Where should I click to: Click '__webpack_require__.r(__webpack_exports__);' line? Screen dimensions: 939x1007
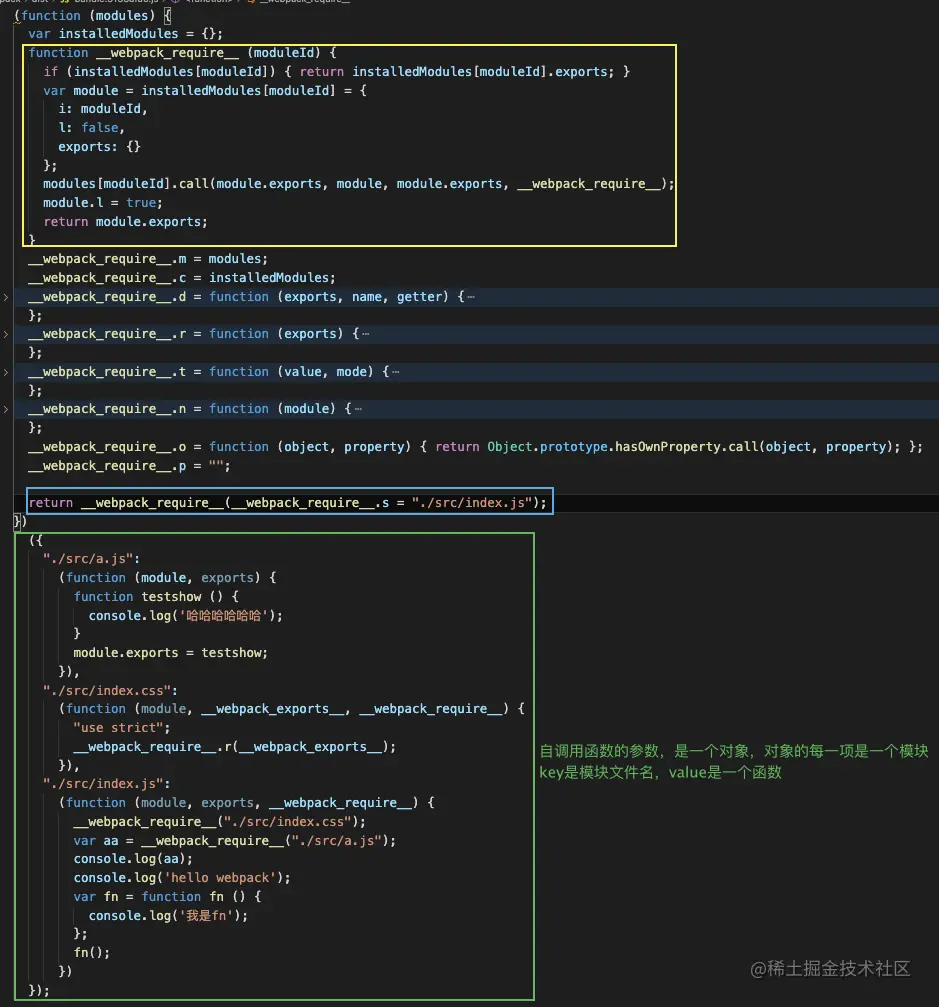tap(234, 746)
